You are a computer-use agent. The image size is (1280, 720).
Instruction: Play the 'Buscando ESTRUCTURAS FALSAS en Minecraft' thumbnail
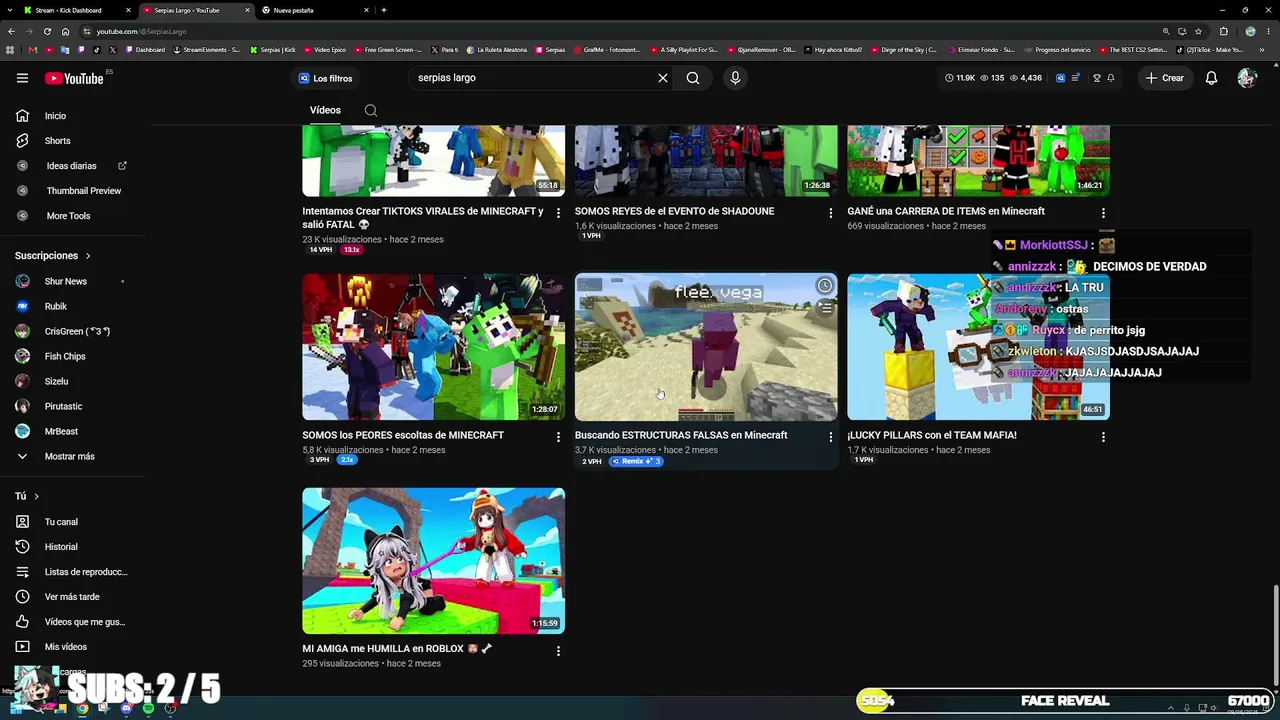pyautogui.click(x=706, y=346)
